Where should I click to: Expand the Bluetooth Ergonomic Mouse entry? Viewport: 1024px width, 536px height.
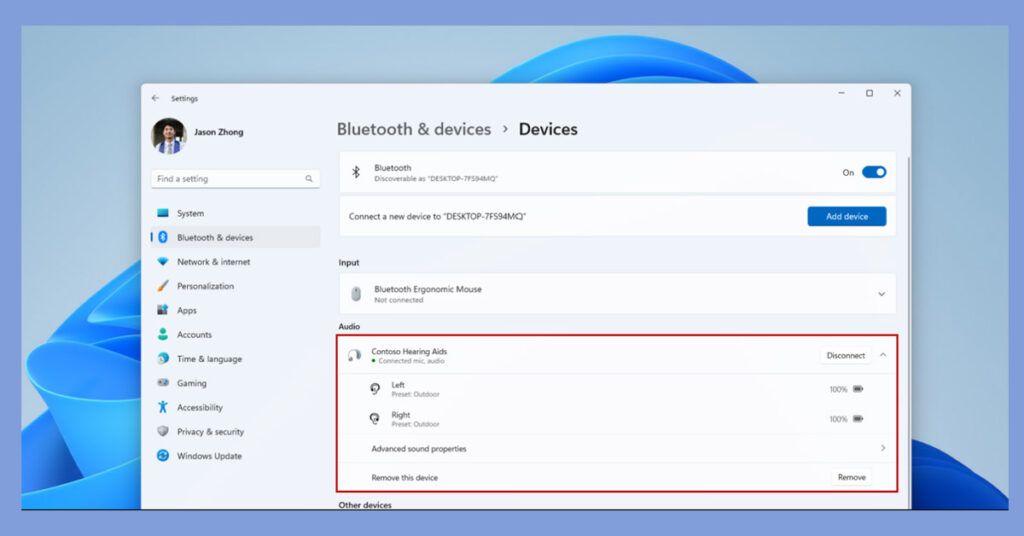coord(881,294)
